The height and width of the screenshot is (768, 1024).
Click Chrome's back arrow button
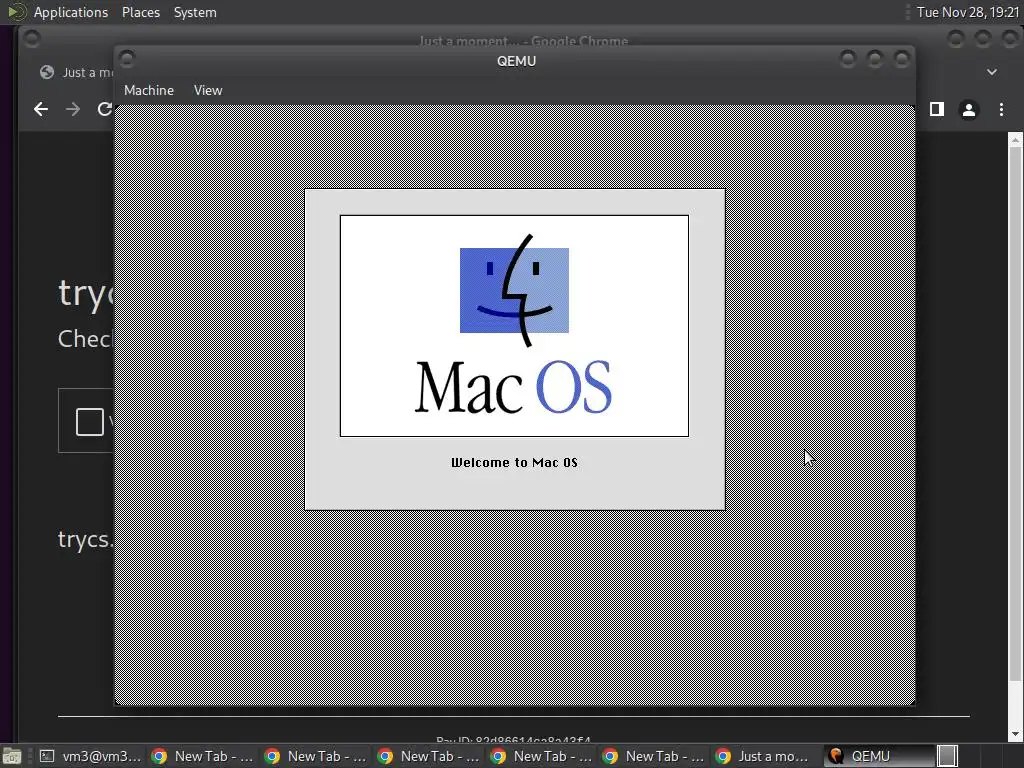(40, 109)
